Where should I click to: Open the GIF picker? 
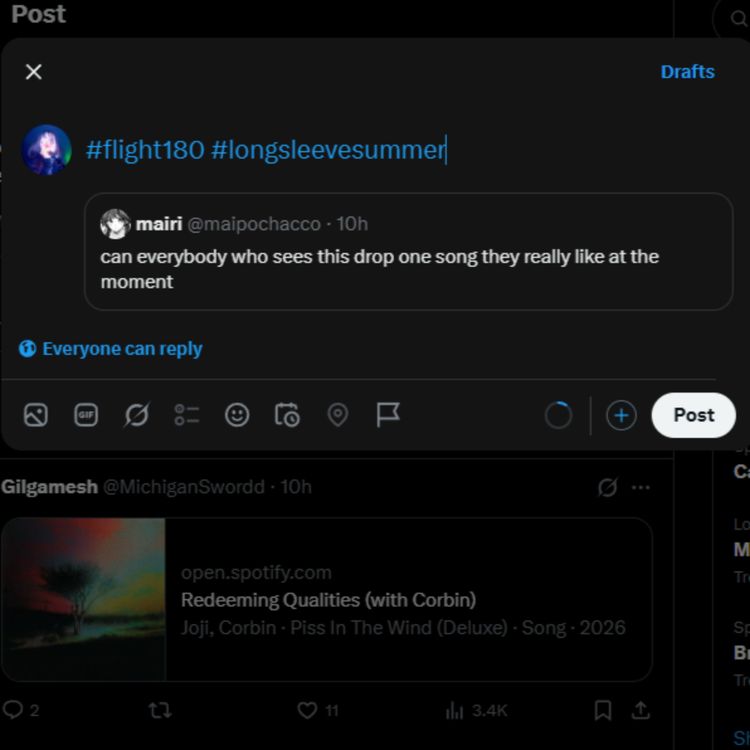tap(86, 415)
